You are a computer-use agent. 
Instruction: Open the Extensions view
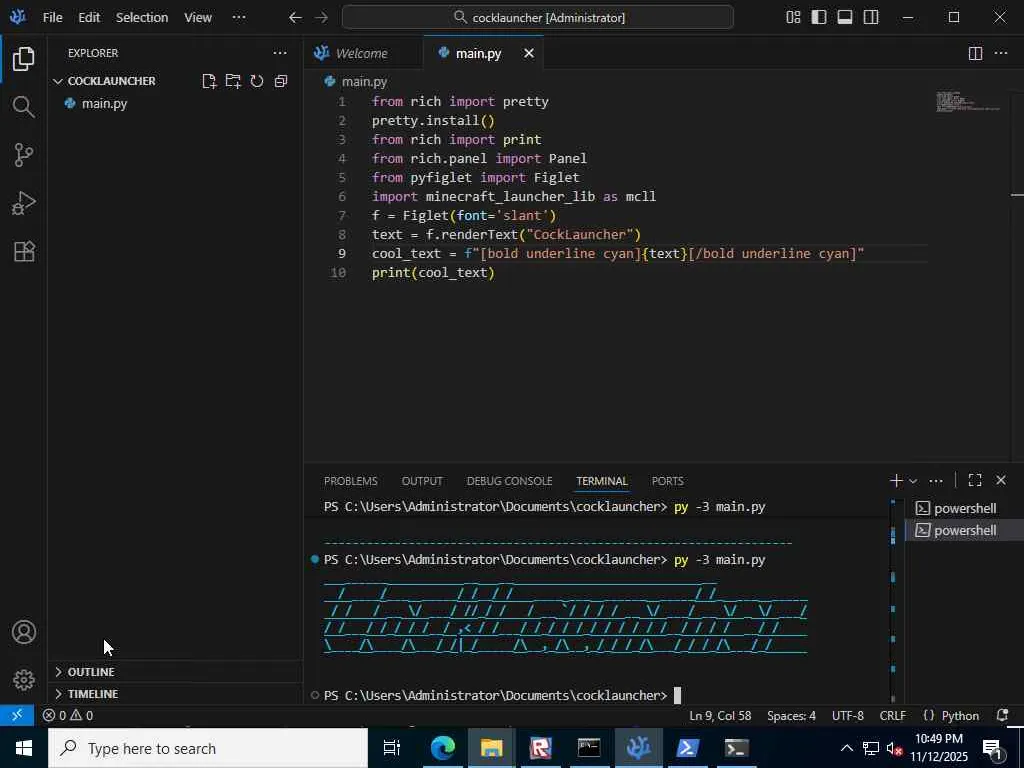tap(24, 251)
